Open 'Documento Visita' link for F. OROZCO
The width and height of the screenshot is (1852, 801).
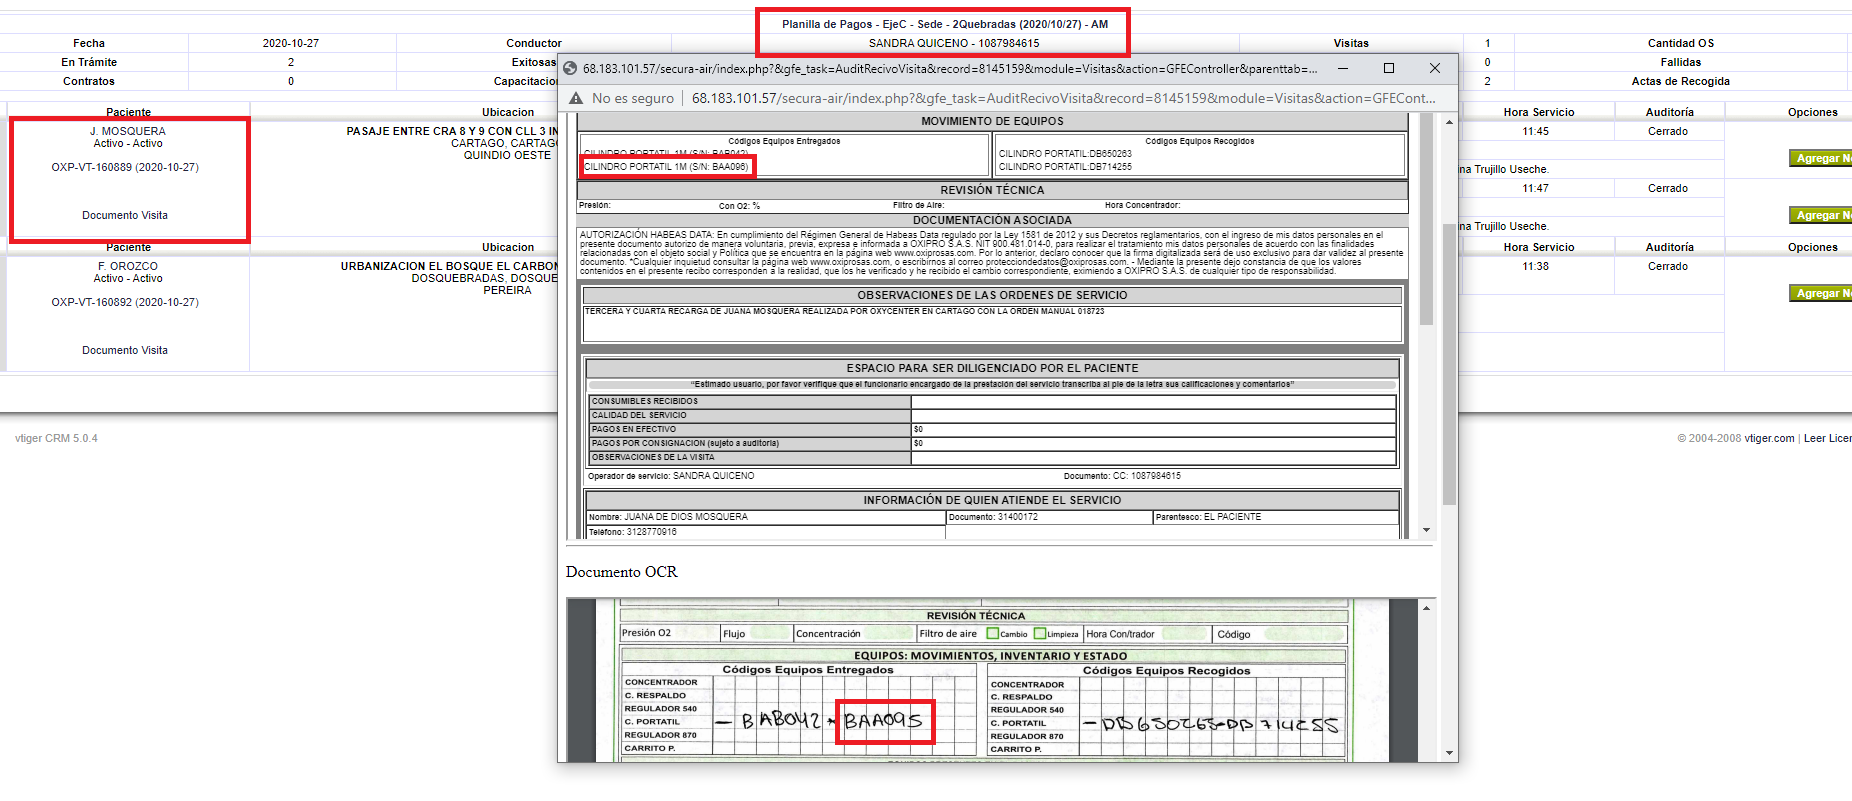(125, 350)
